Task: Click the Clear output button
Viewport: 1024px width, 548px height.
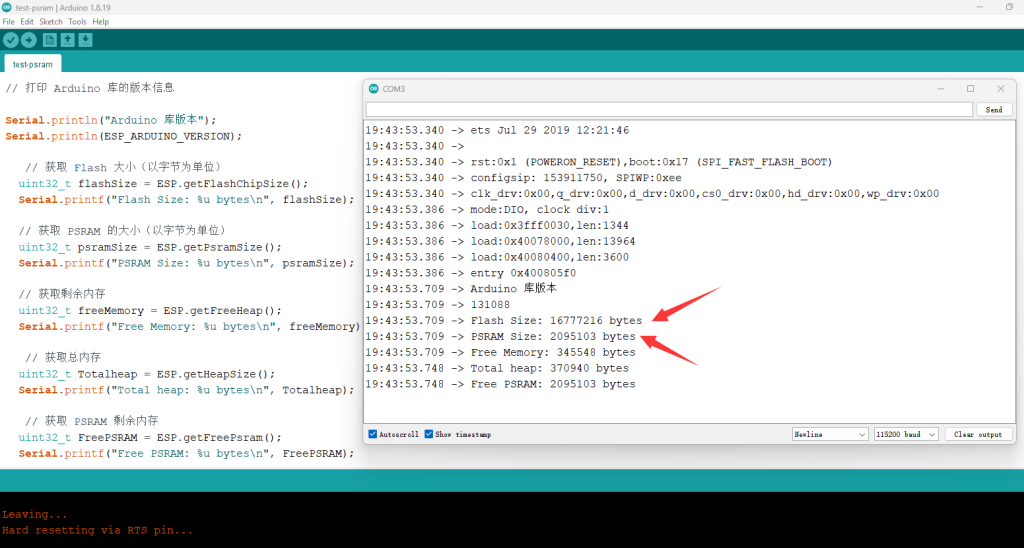Action: (x=977, y=434)
